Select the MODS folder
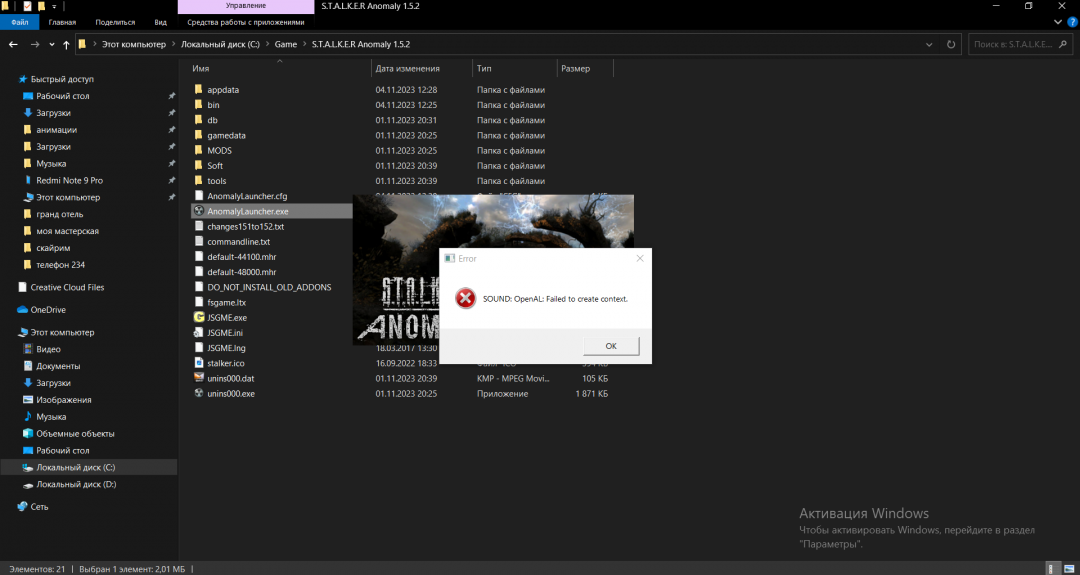Image resolution: width=1080 pixels, height=575 pixels. coord(219,151)
